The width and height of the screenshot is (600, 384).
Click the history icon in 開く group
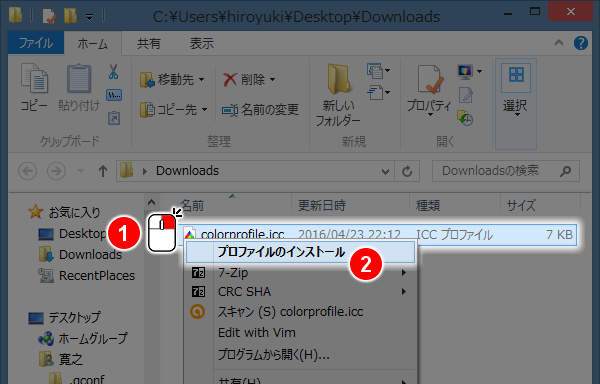point(465,118)
